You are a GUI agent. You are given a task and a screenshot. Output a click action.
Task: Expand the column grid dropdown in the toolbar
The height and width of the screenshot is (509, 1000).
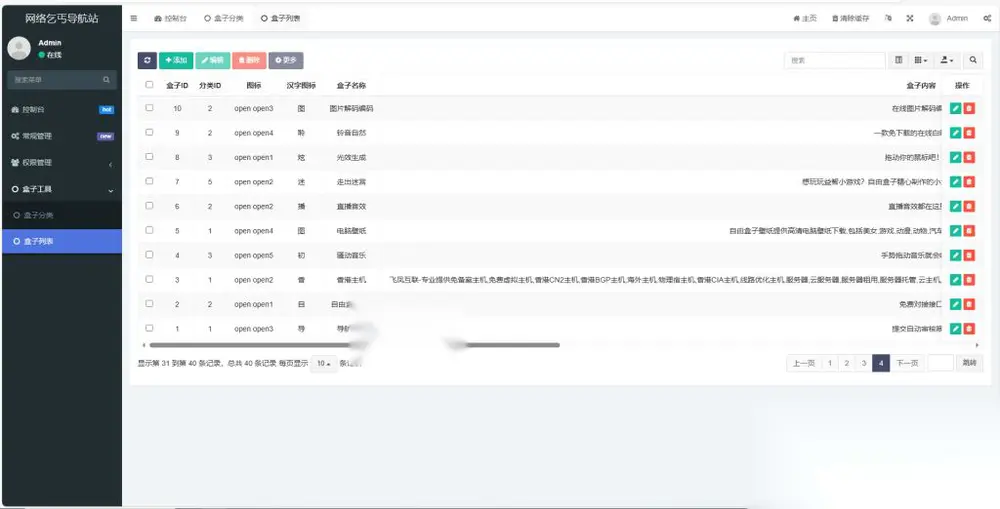point(920,60)
